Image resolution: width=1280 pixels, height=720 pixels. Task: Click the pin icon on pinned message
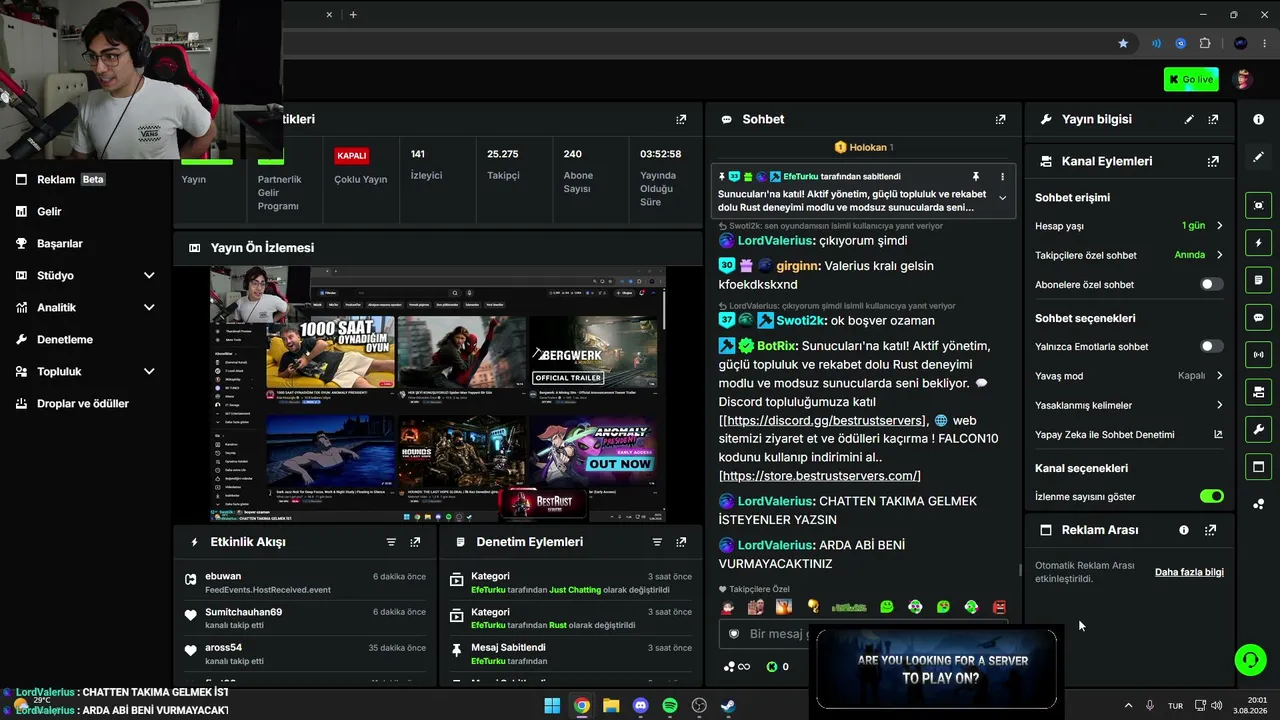(x=976, y=176)
